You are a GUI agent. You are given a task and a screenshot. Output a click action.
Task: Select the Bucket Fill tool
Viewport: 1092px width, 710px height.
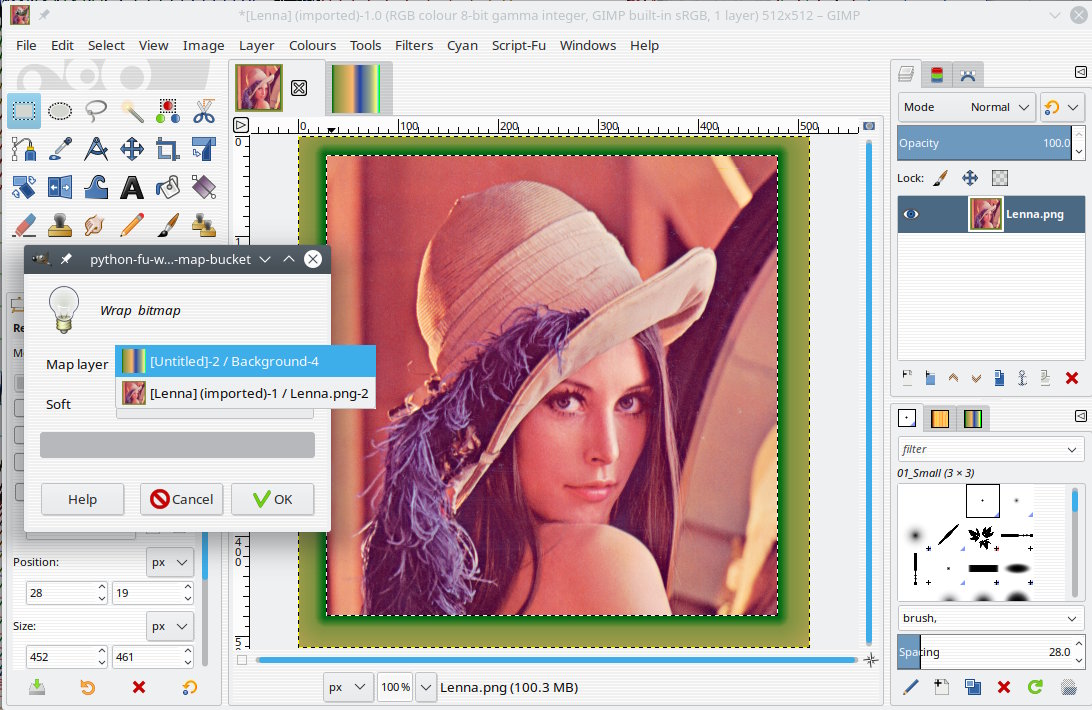pos(168,187)
